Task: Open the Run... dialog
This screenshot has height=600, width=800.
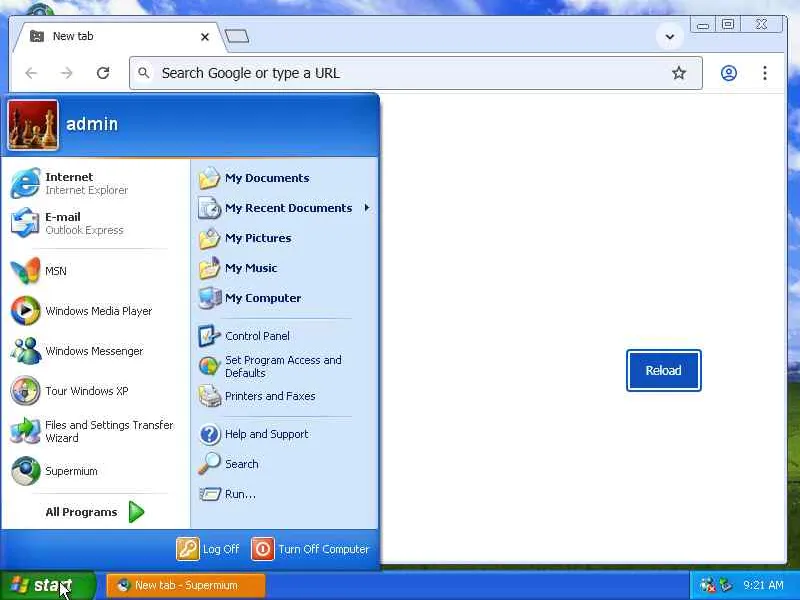Action: [285, 494]
